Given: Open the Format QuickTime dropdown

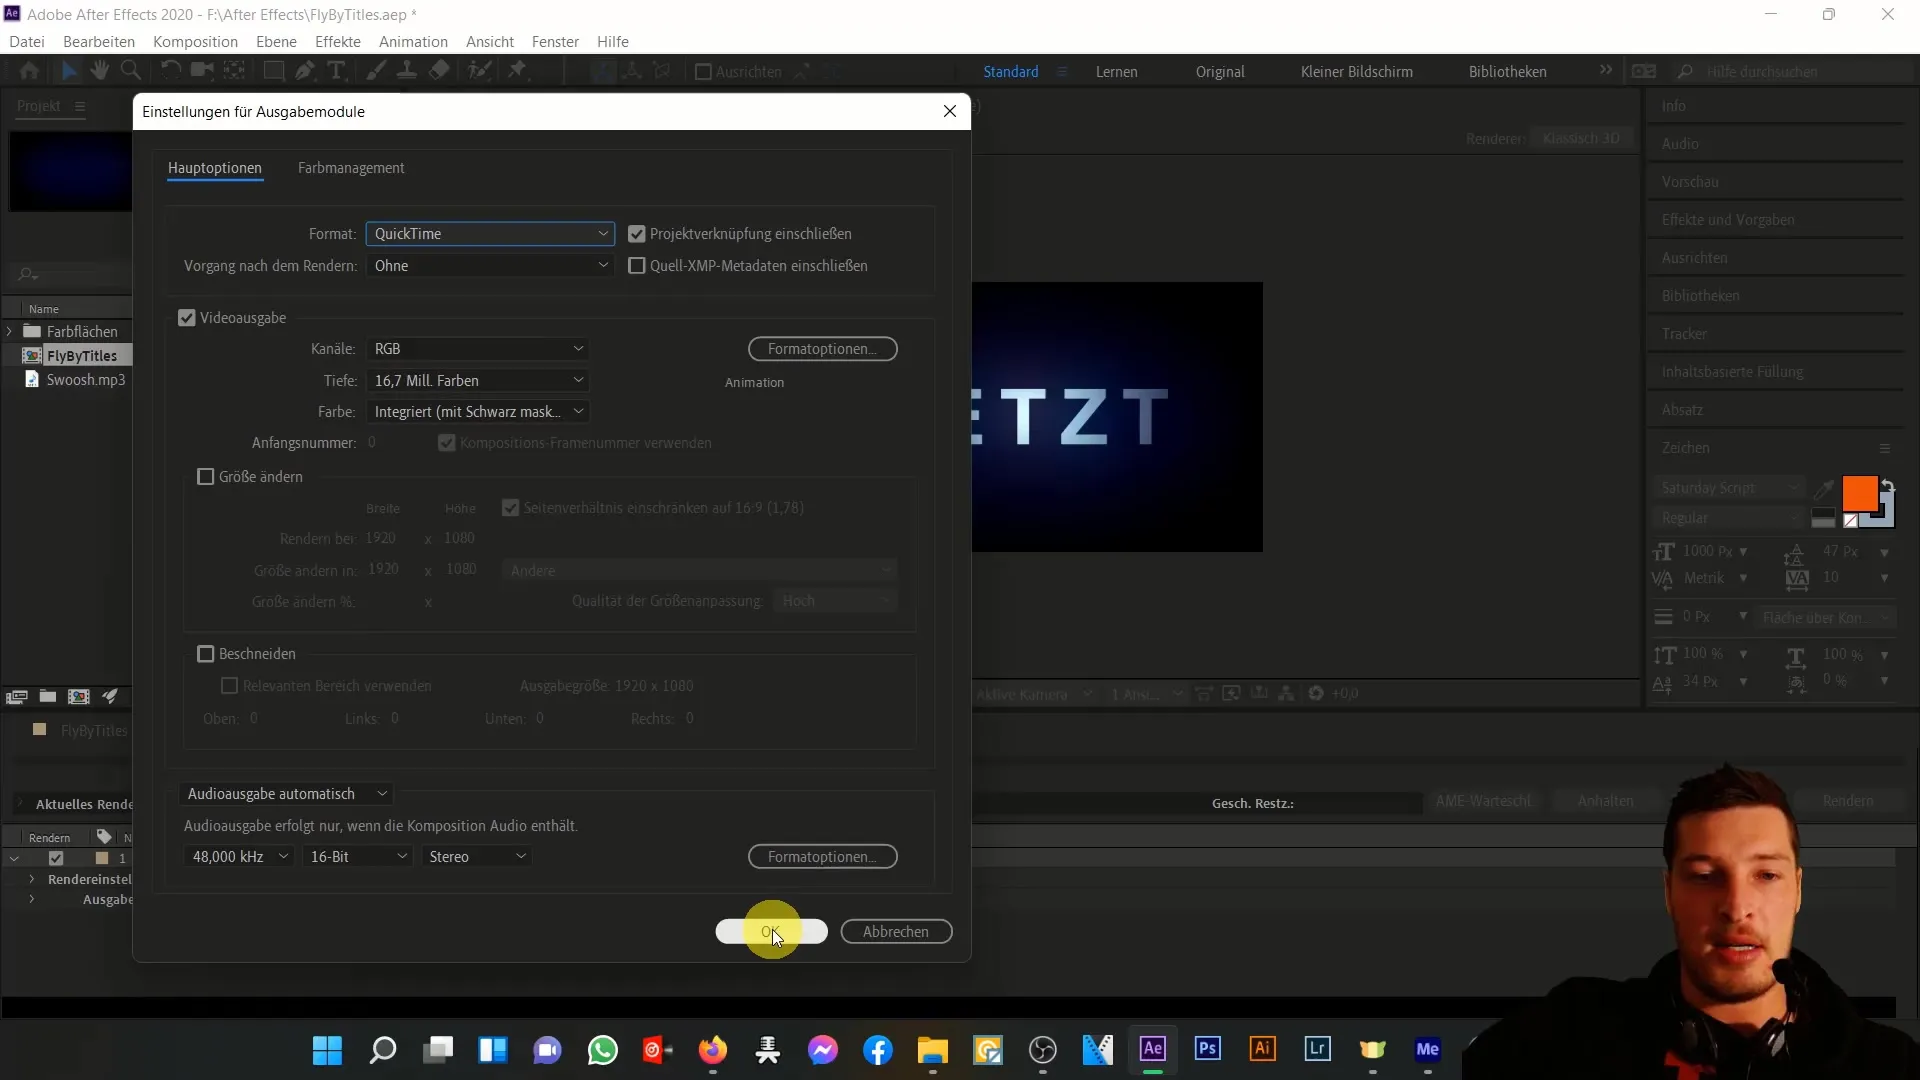Looking at the screenshot, I should pos(490,234).
